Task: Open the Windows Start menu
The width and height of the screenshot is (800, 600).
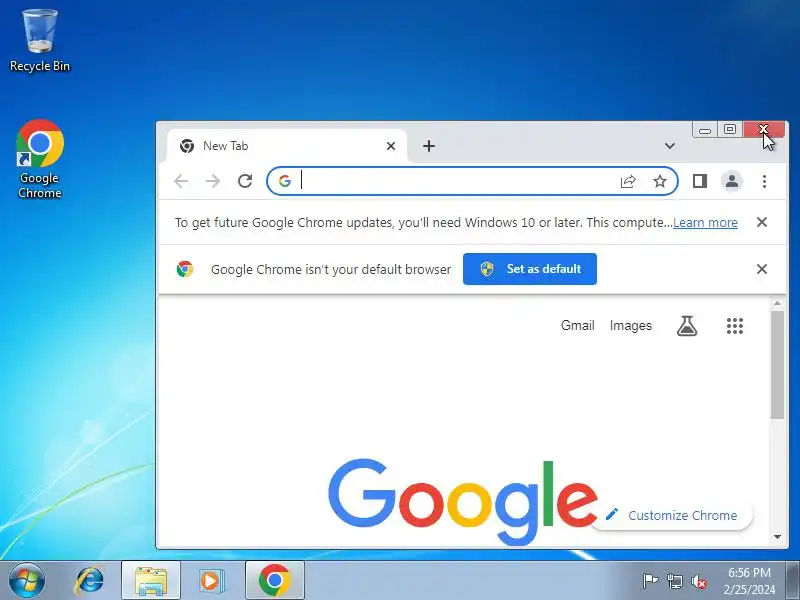Action: pyautogui.click(x=27, y=581)
